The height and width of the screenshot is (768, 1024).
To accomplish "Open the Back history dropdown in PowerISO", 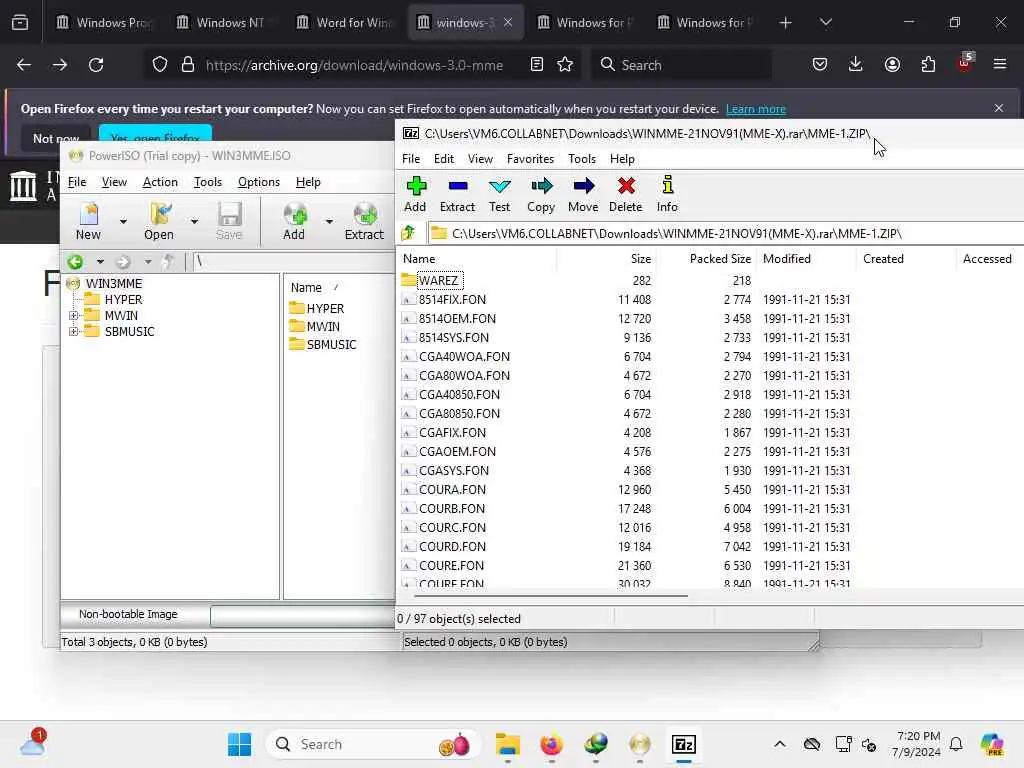I will pos(100,262).
